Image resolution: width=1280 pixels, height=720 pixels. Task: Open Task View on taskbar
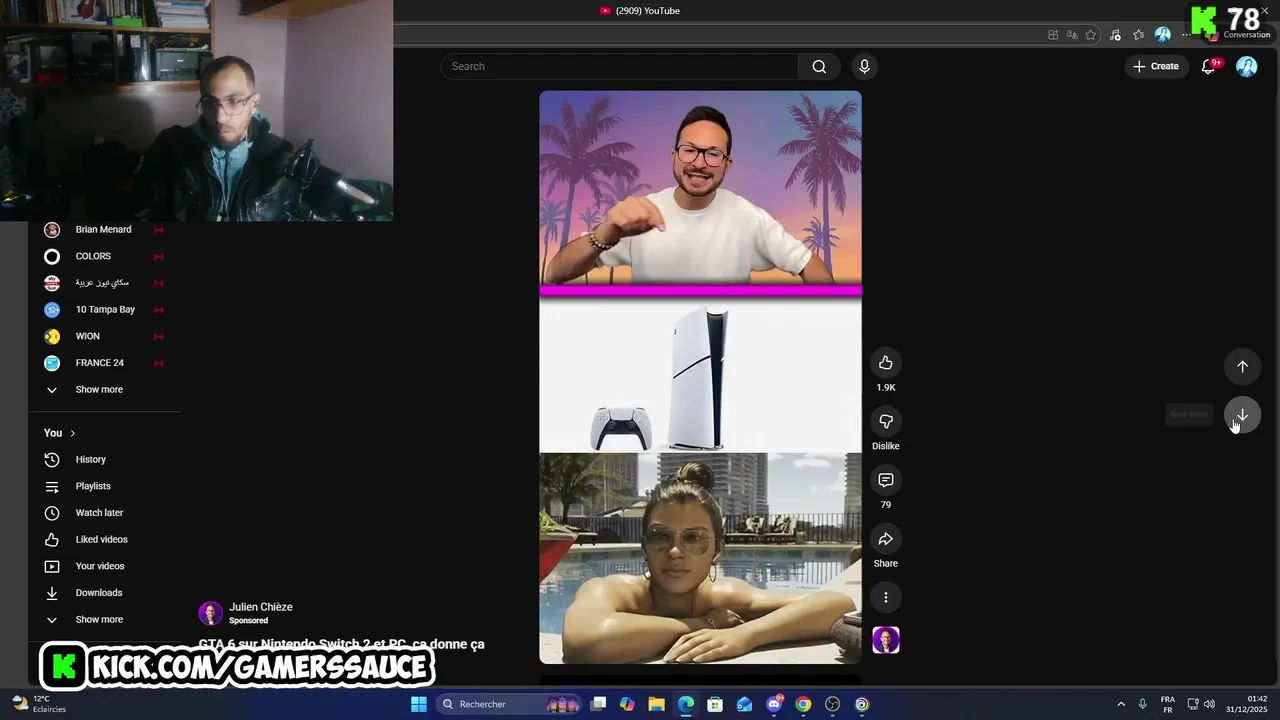click(x=598, y=704)
